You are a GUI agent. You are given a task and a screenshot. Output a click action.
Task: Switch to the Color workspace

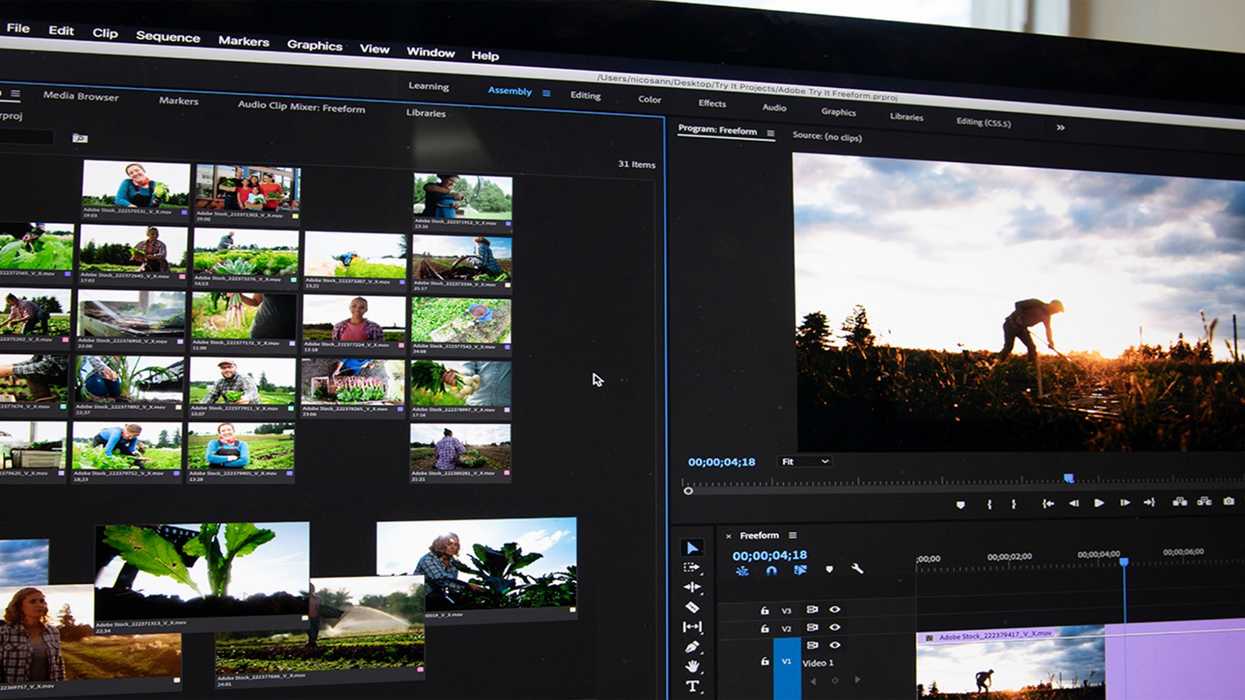pos(650,100)
